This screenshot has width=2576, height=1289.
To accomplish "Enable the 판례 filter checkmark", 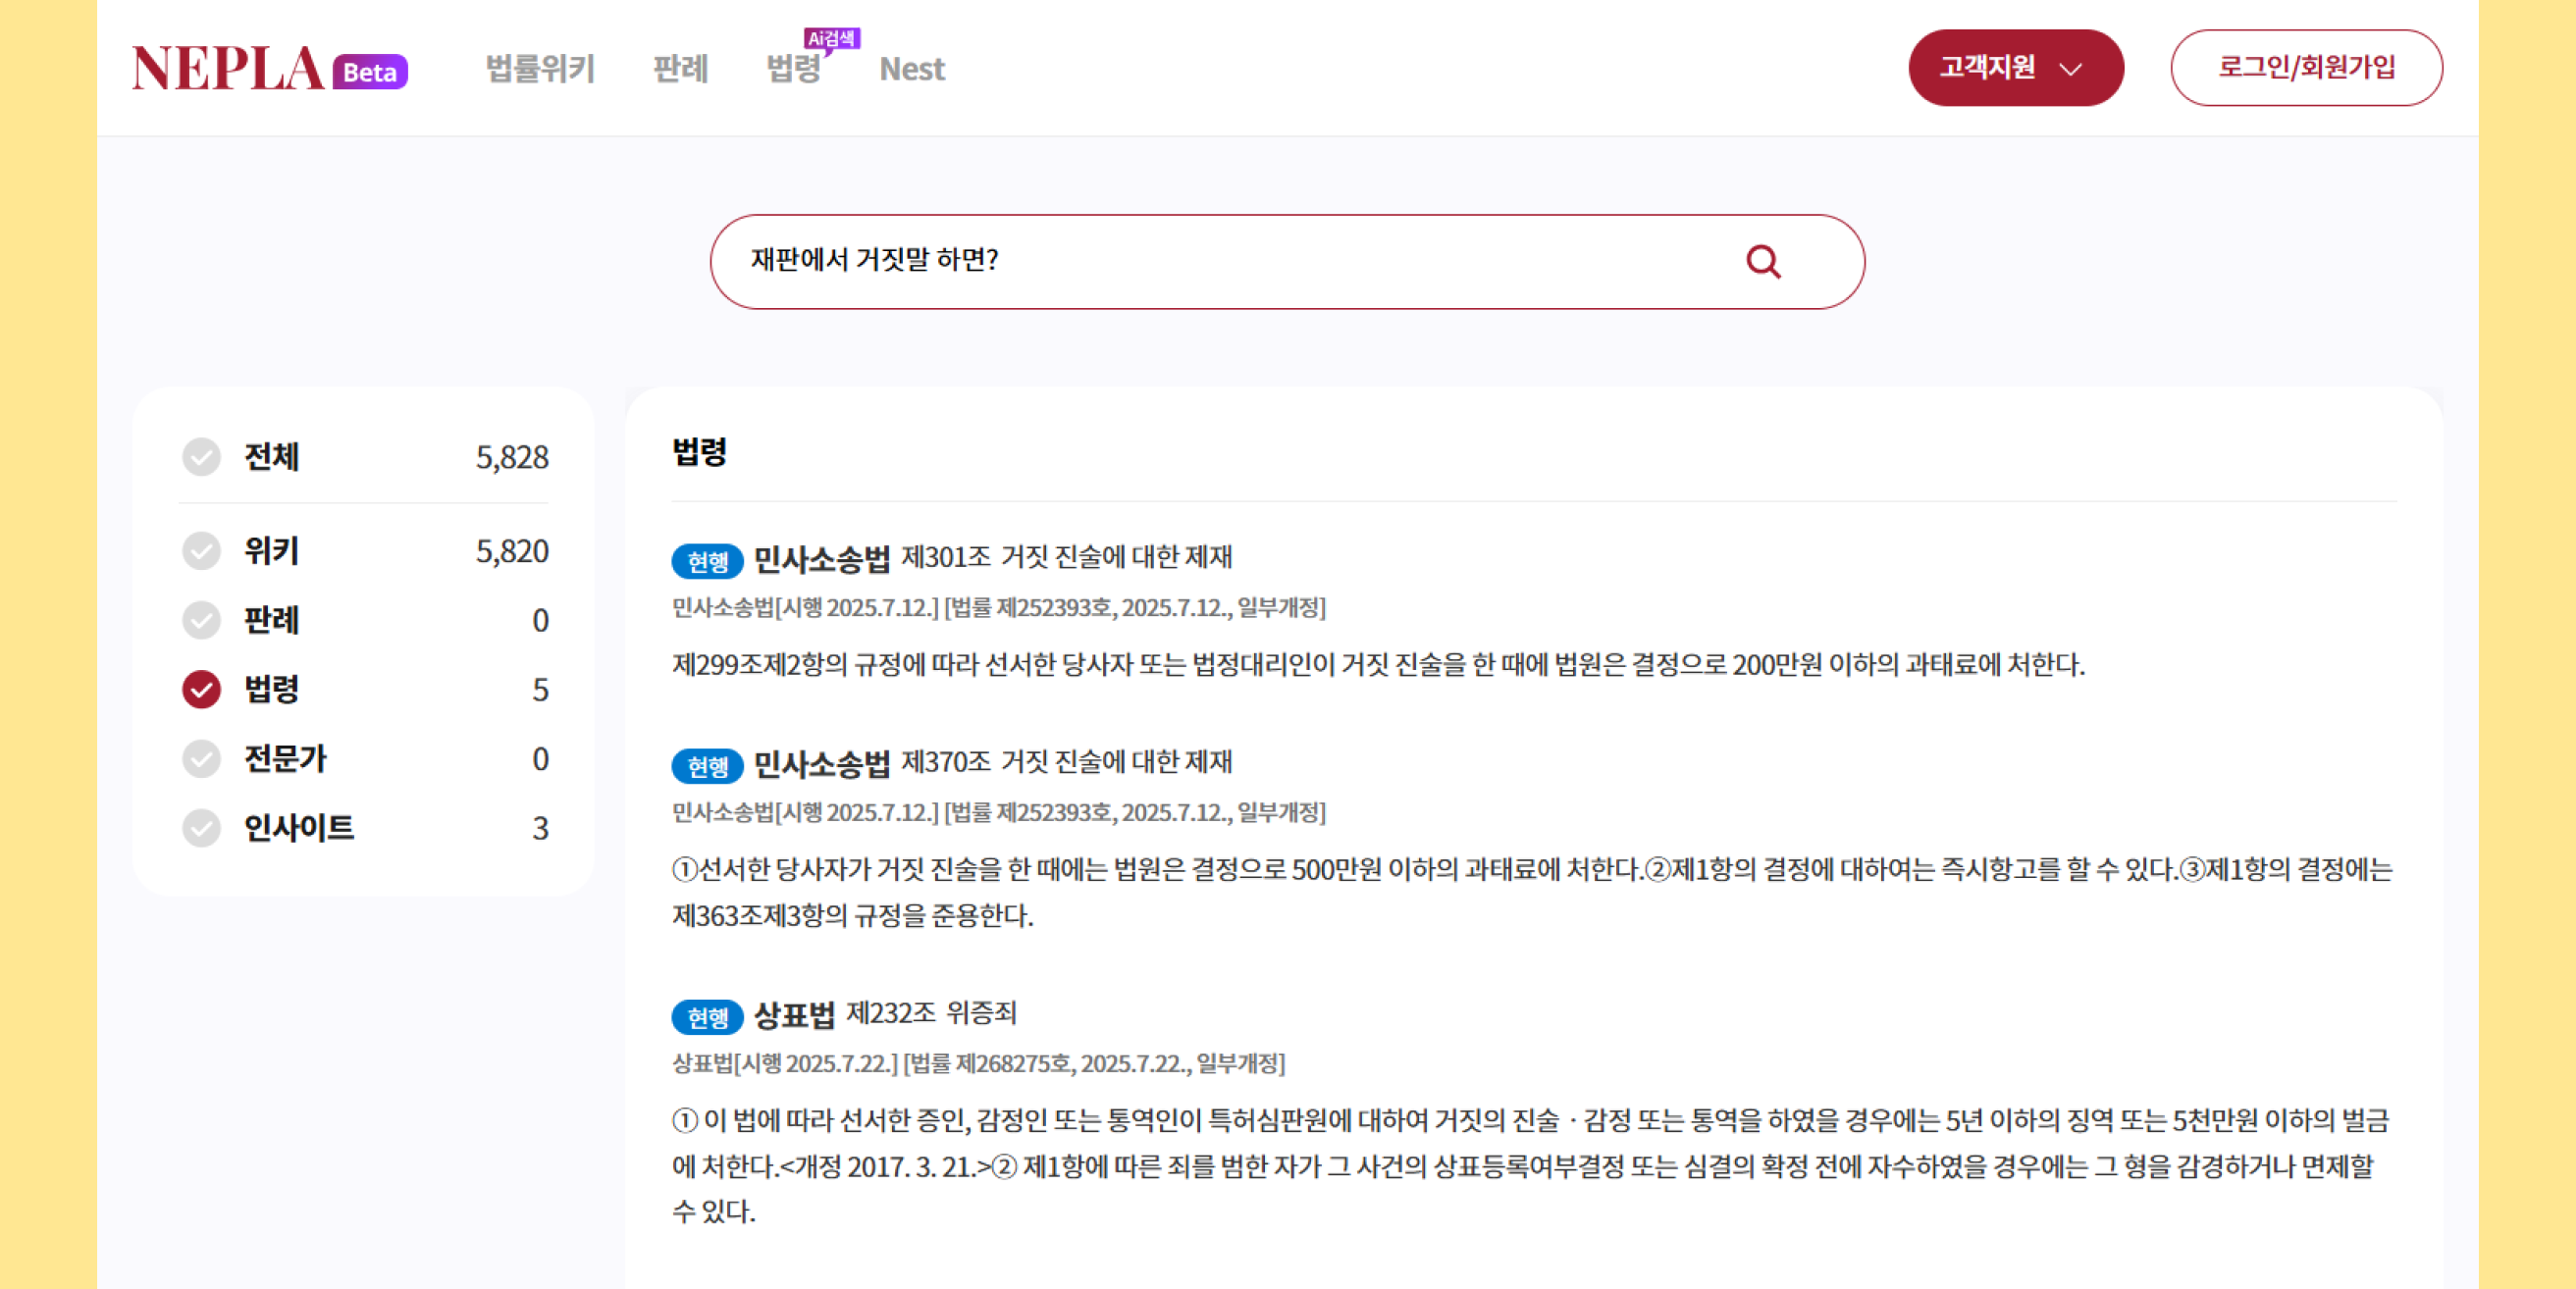I will (201, 620).
